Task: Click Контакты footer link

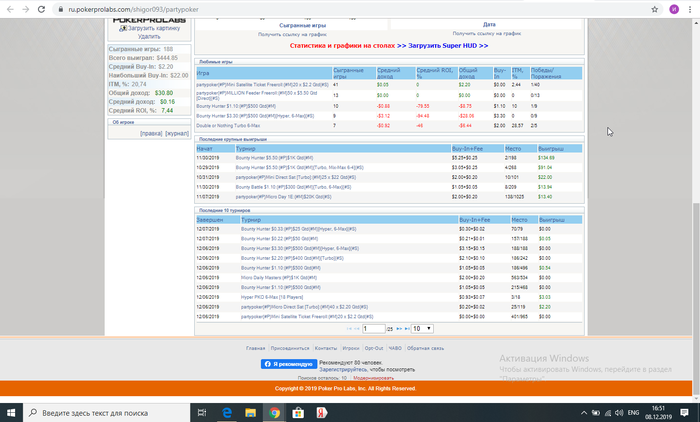Action: [326, 348]
